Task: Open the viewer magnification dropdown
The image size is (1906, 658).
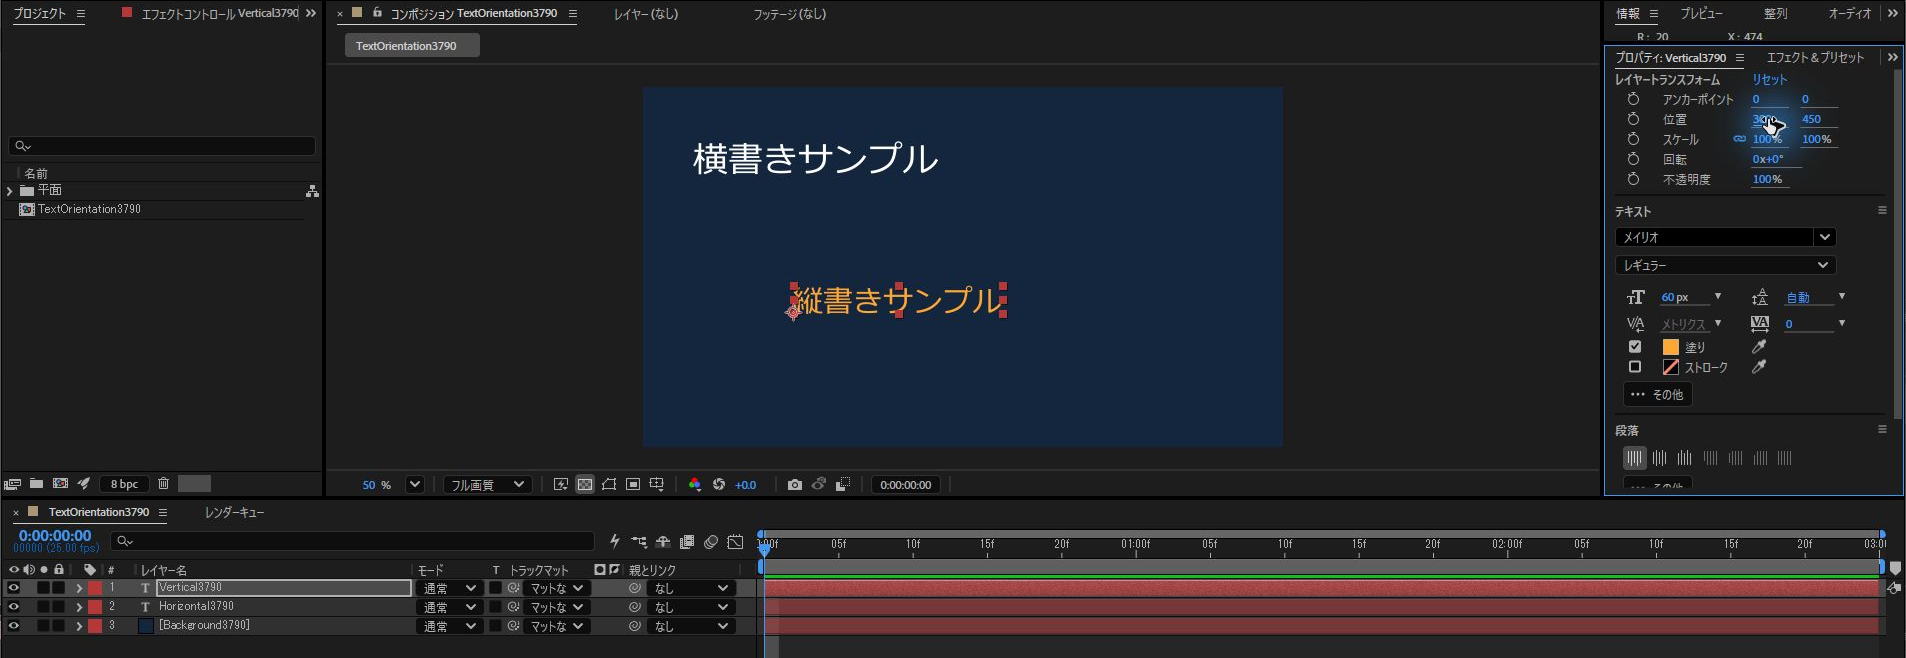Action: point(415,485)
